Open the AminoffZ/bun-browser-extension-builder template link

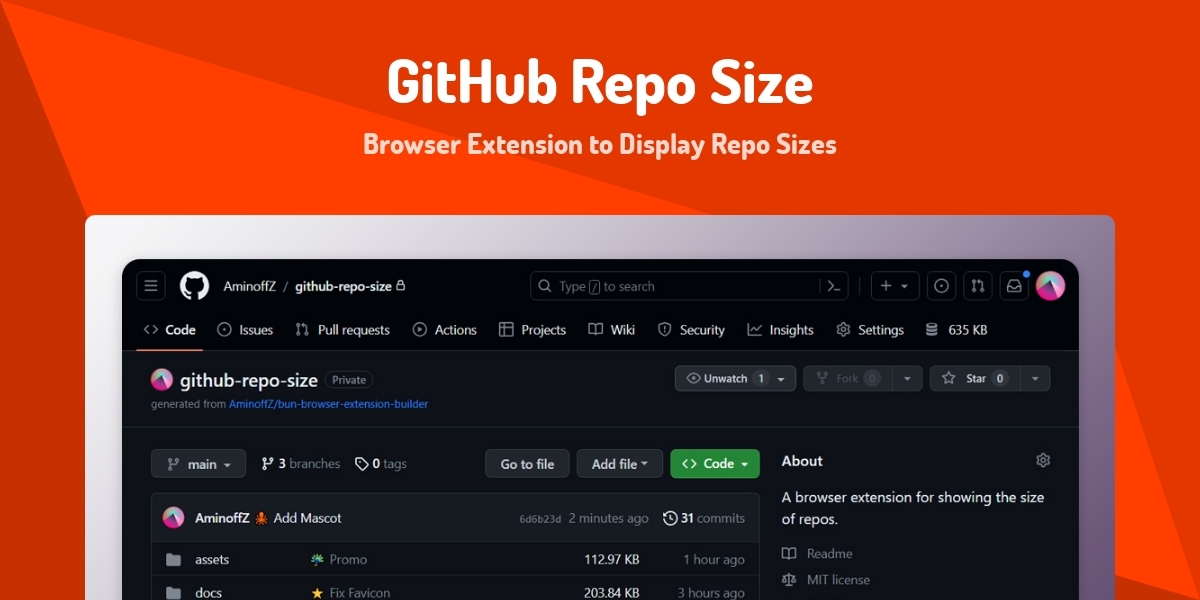[x=328, y=404]
